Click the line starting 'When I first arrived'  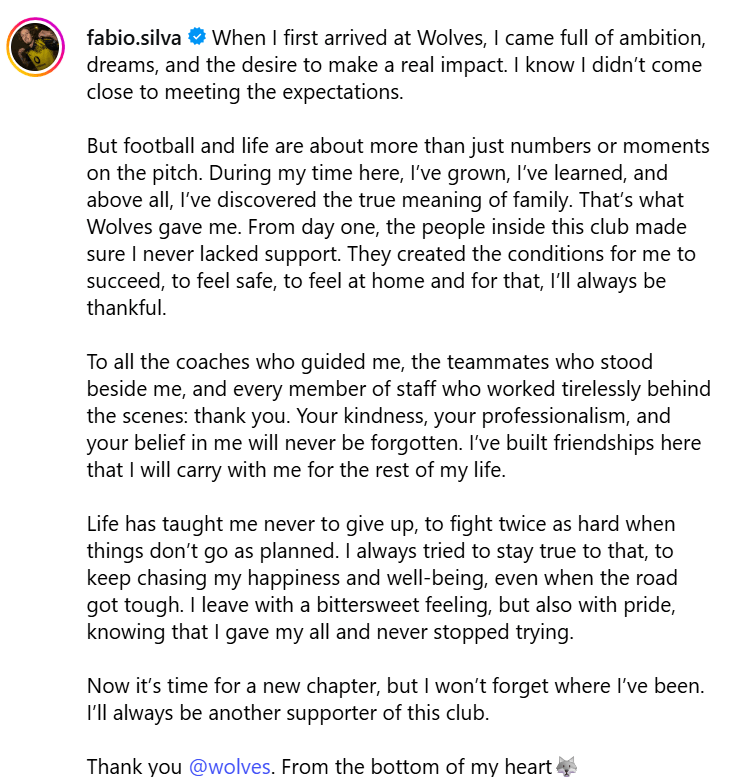(459, 38)
